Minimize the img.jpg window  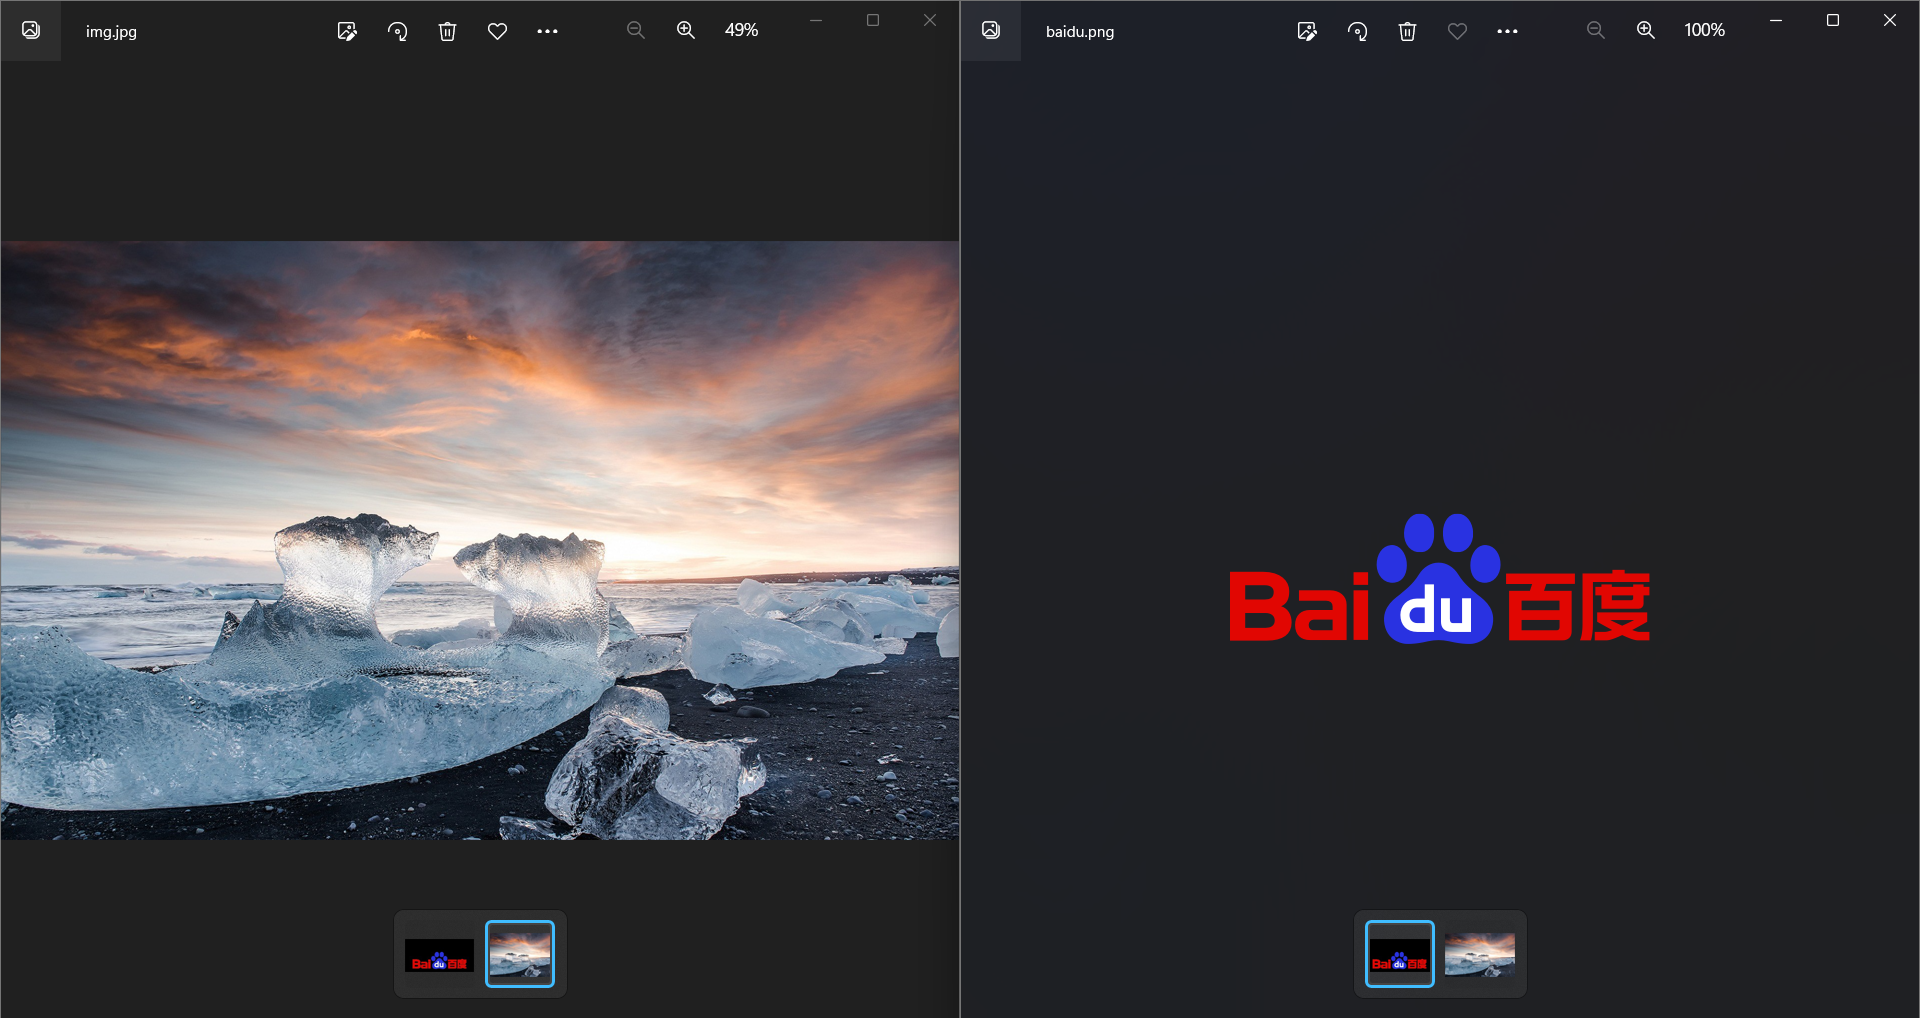(816, 20)
